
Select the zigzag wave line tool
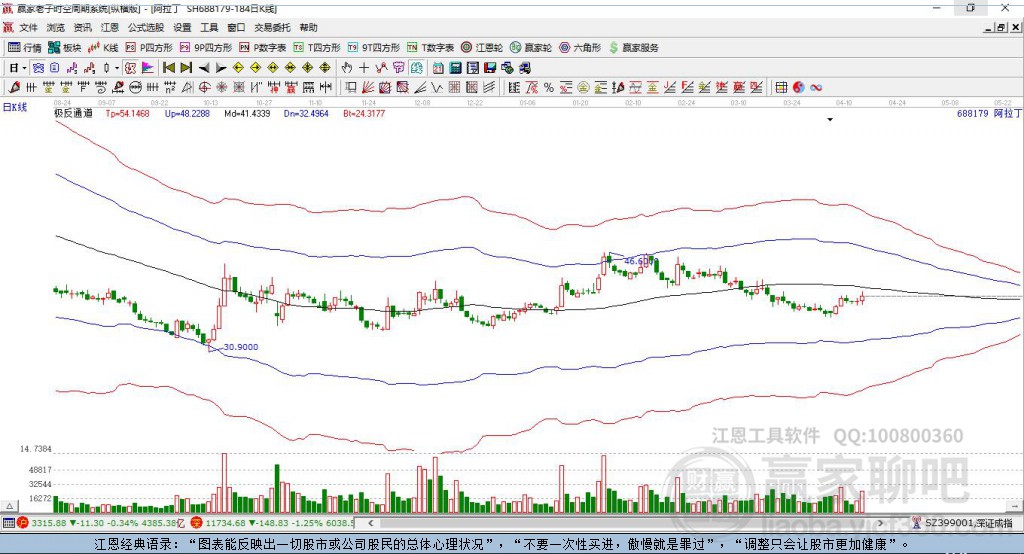[437, 88]
